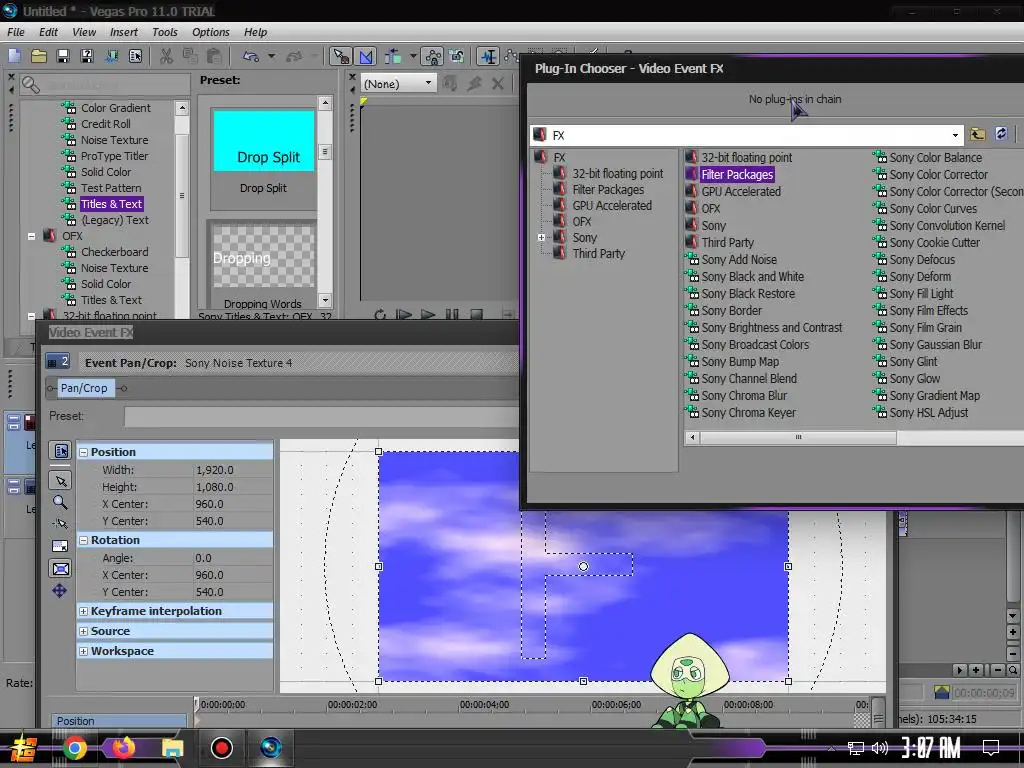Toggle Ignore Event Grouping button

point(456,56)
